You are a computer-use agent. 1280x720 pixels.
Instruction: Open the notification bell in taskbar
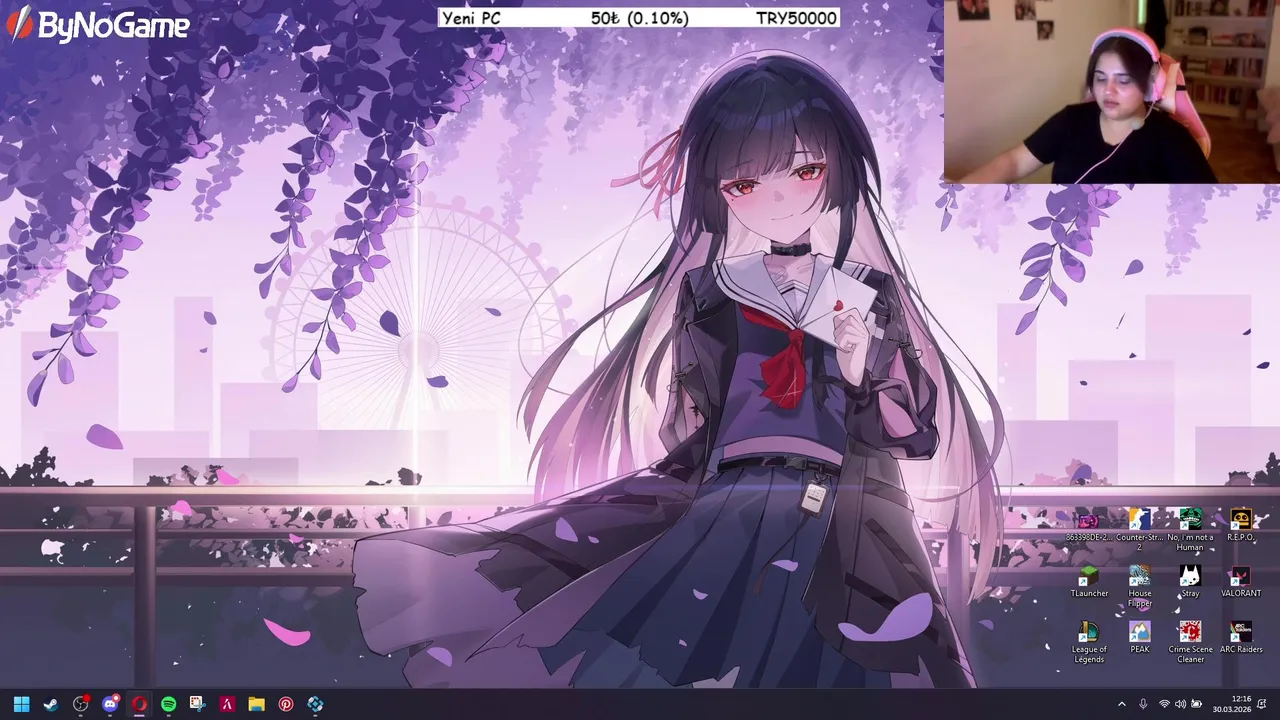point(1263,704)
